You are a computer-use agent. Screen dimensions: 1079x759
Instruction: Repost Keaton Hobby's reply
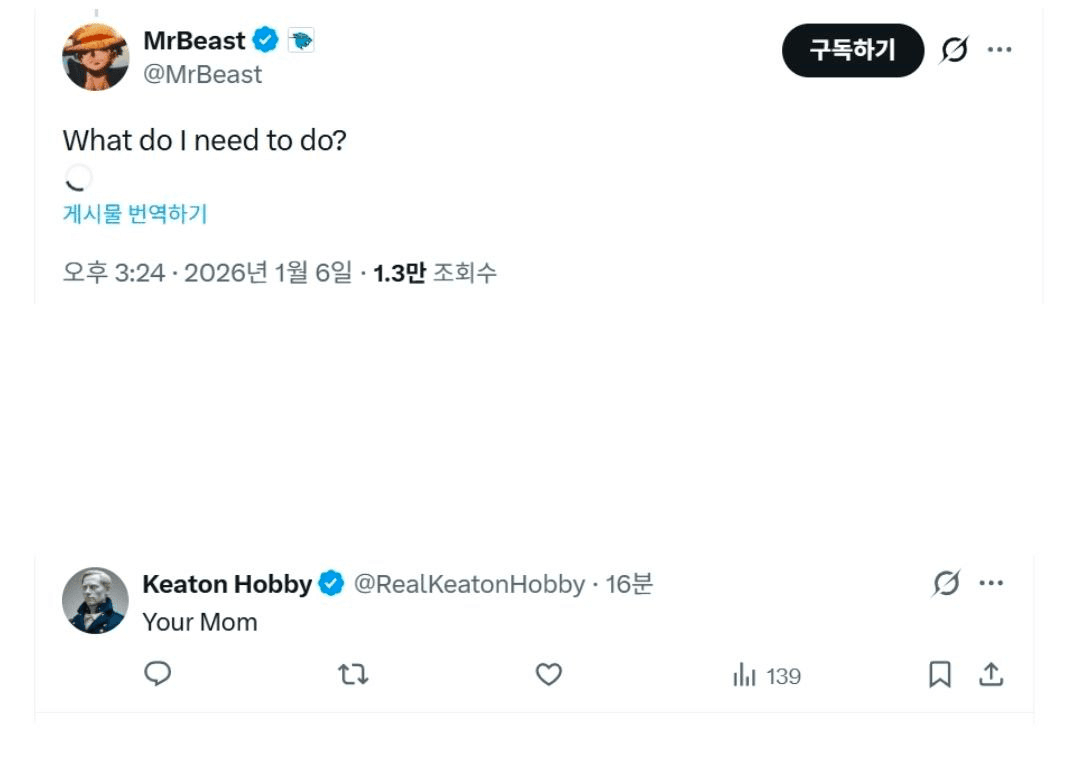click(353, 676)
